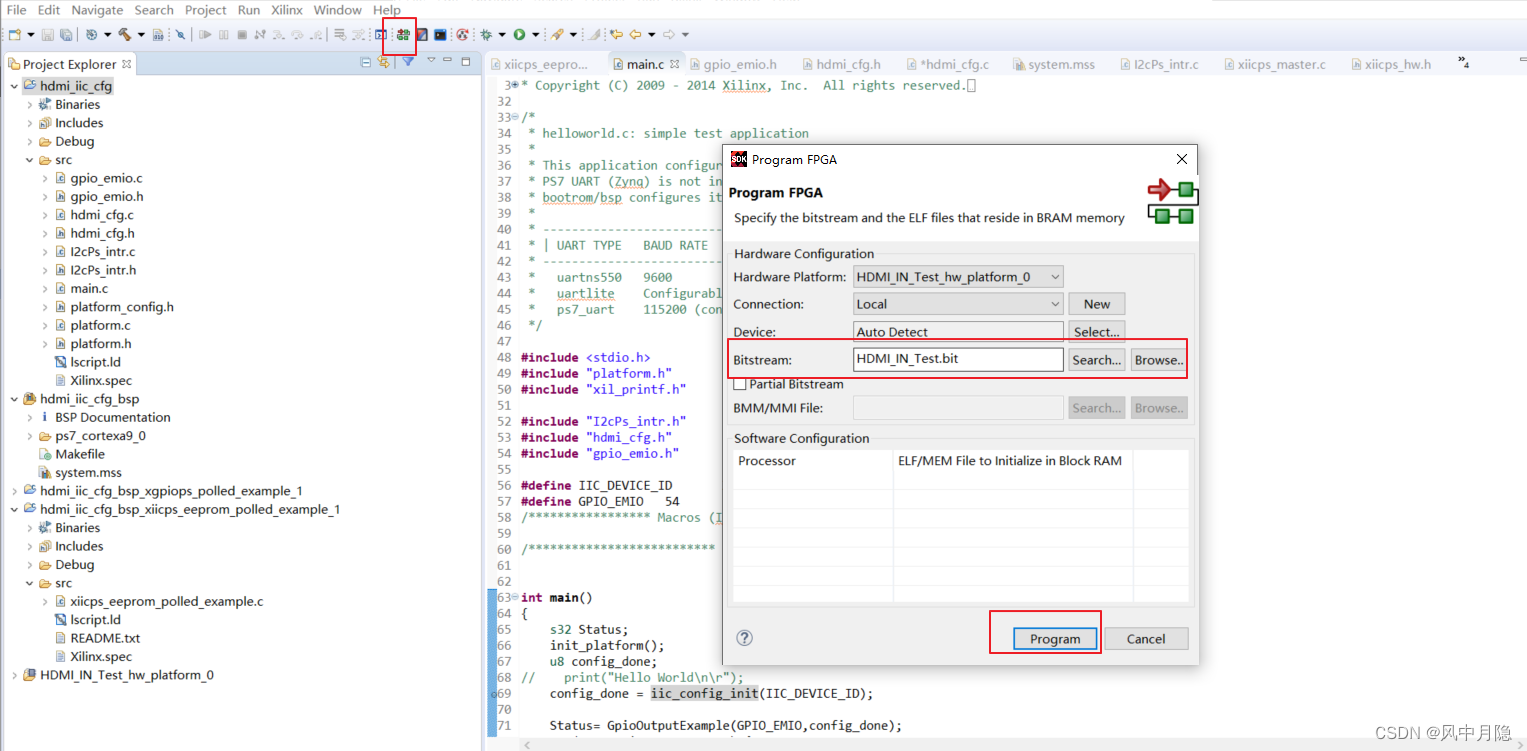The width and height of the screenshot is (1527, 751).
Task: Switch to the system.mss tab
Action: coord(1053,64)
